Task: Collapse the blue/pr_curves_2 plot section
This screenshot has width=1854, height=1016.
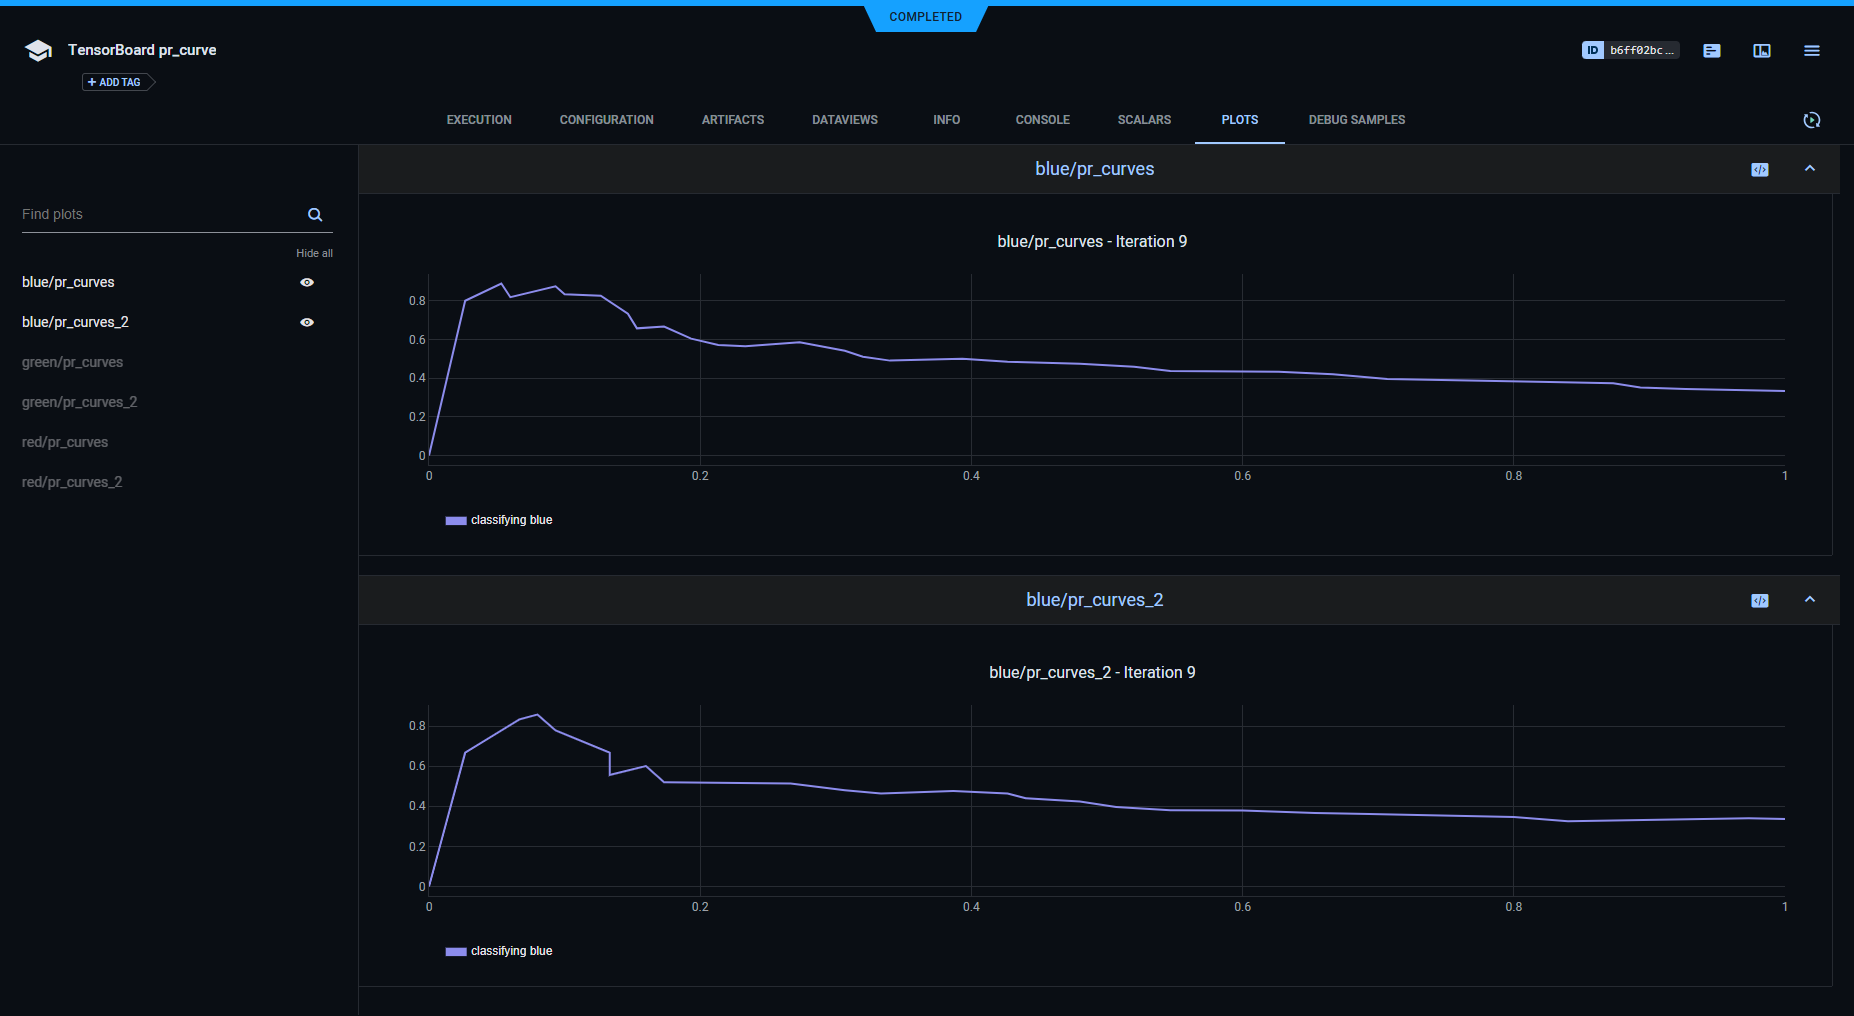Action: click(x=1809, y=600)
